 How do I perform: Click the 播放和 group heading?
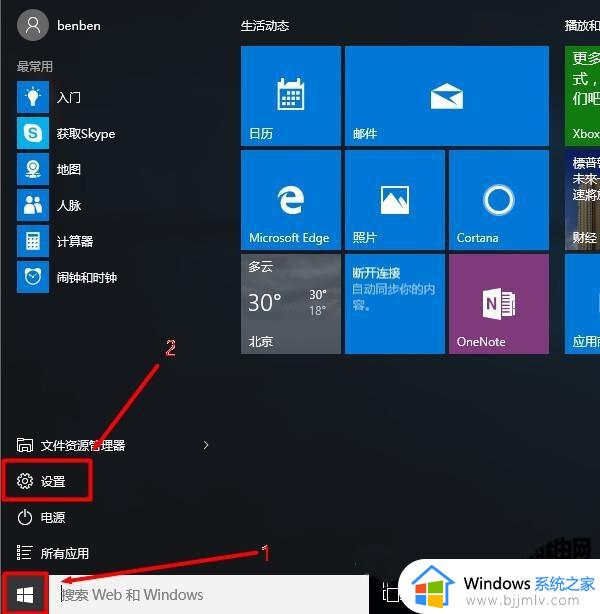click(582, 26)
